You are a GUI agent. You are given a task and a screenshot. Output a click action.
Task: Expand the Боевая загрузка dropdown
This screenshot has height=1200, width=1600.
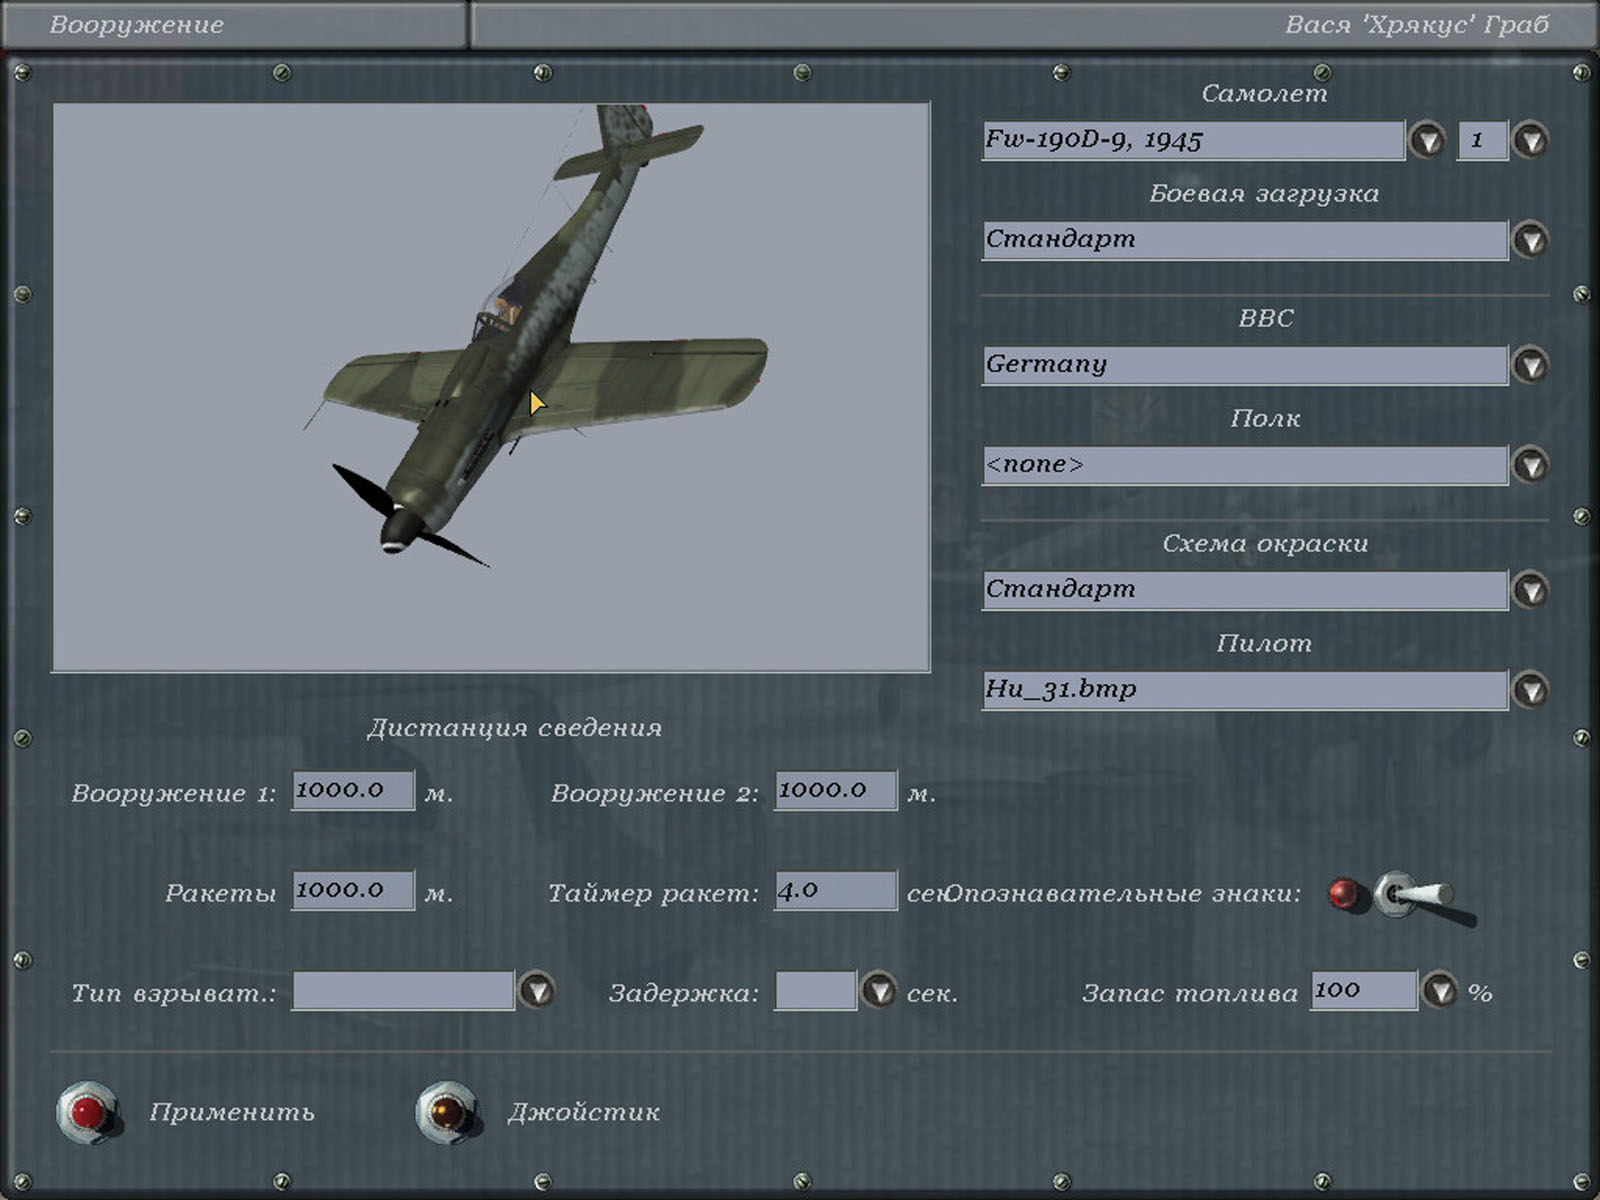coord(1530,240)
